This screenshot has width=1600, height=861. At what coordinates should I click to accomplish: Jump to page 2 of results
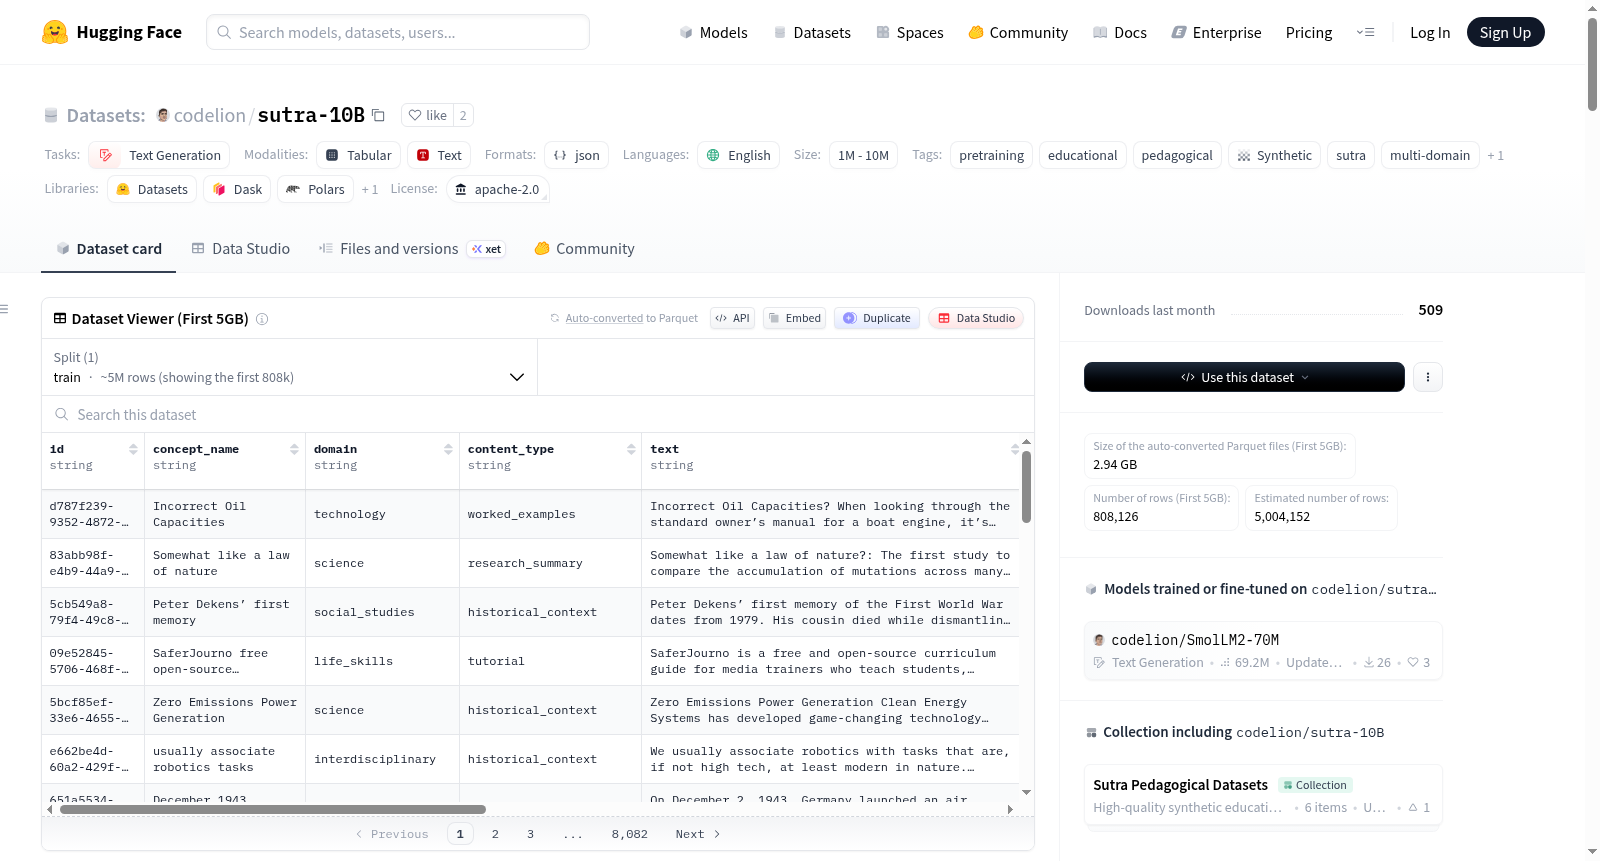pyautogui.click(x=495, y=834)
